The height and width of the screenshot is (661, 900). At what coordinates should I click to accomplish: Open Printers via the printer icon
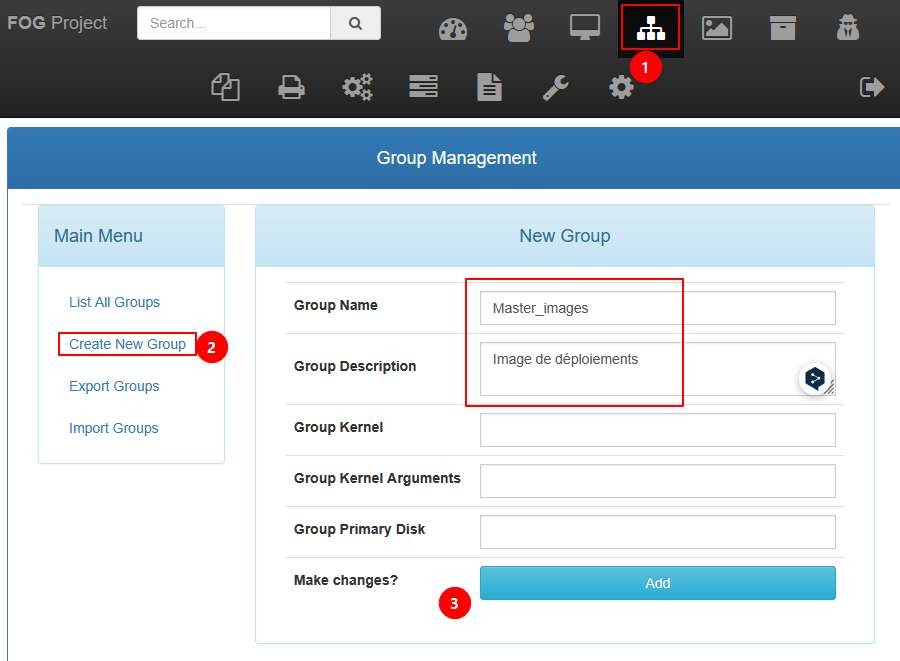point(291,88)
